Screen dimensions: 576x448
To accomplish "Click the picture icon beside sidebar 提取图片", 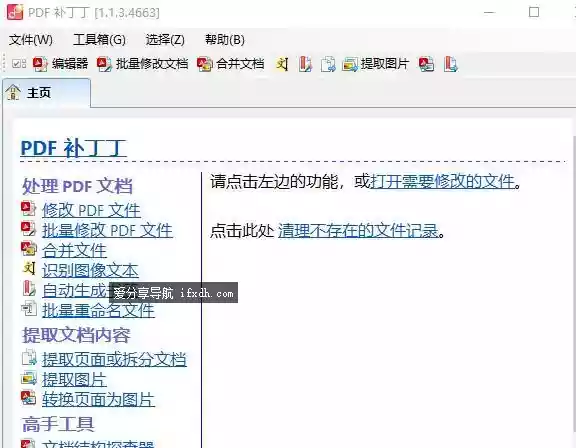I will tap(29, 378).
